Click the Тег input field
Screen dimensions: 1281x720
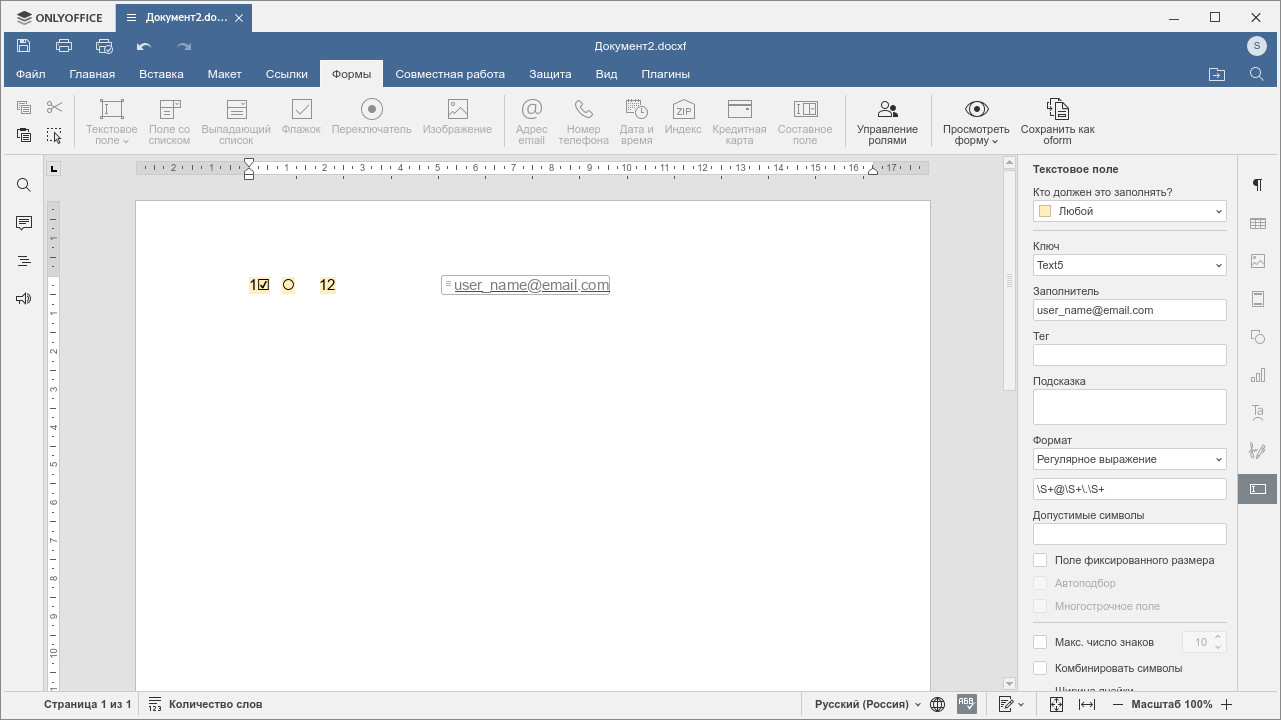pyautogui.click(x=1129, y=355)
